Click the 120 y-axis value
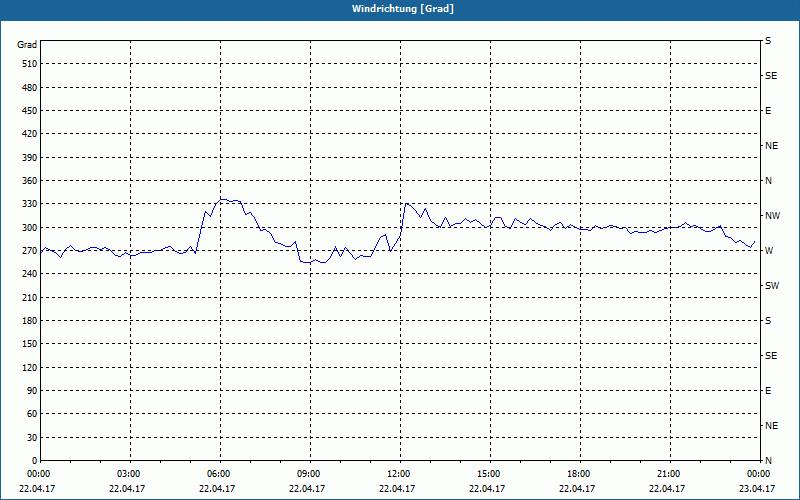The height and width of the screenshot is (500, 800). click(x=29, y=367)
